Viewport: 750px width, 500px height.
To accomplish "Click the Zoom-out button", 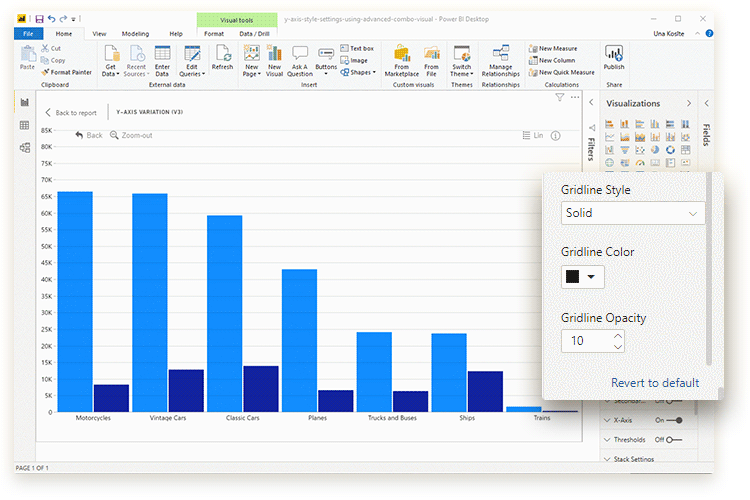I will coord(131,135).
